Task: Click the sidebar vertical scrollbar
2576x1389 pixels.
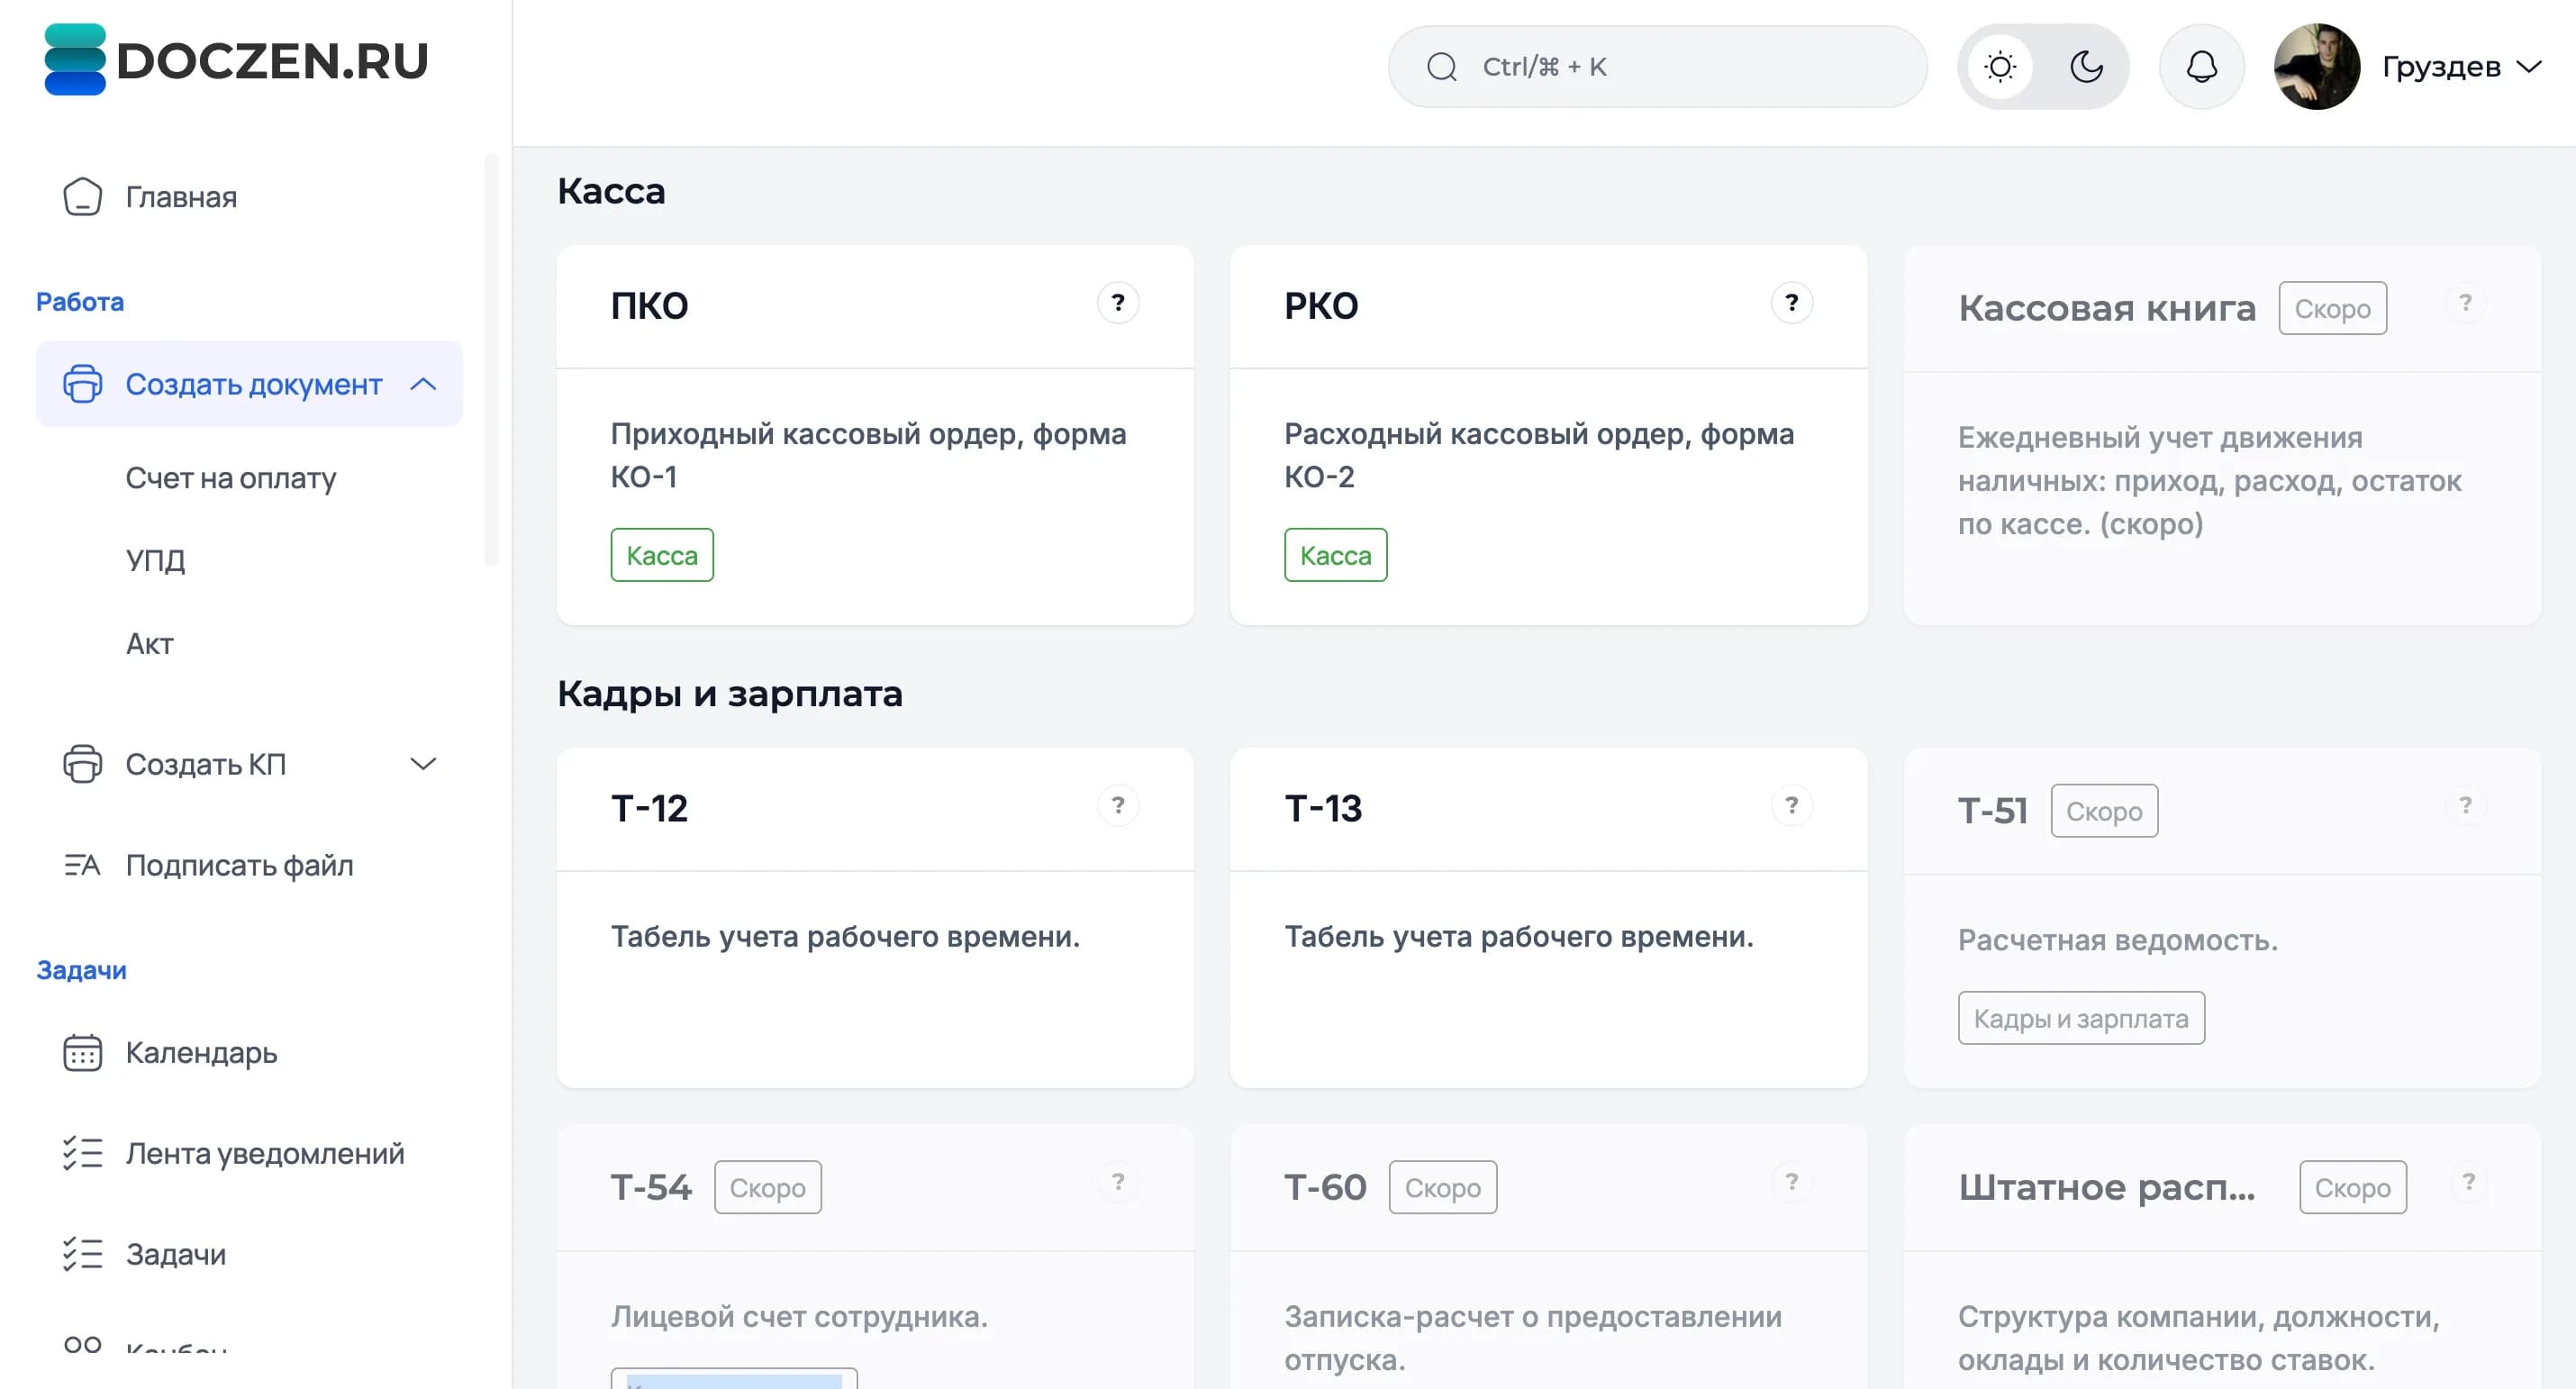Action: click(x=490, y=360)
